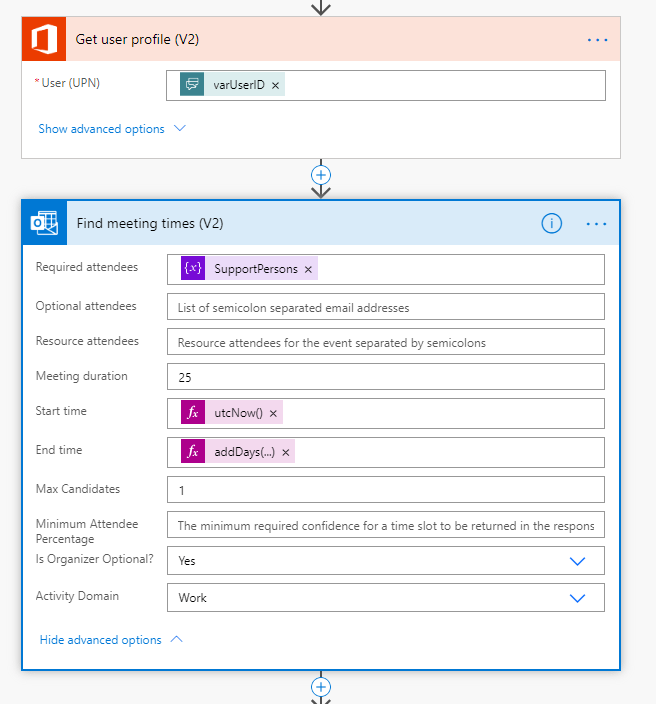Click the Max Candidates field
Image resolution: width=656 pixels, height=704 pixels.
click(x=385, y=490)
